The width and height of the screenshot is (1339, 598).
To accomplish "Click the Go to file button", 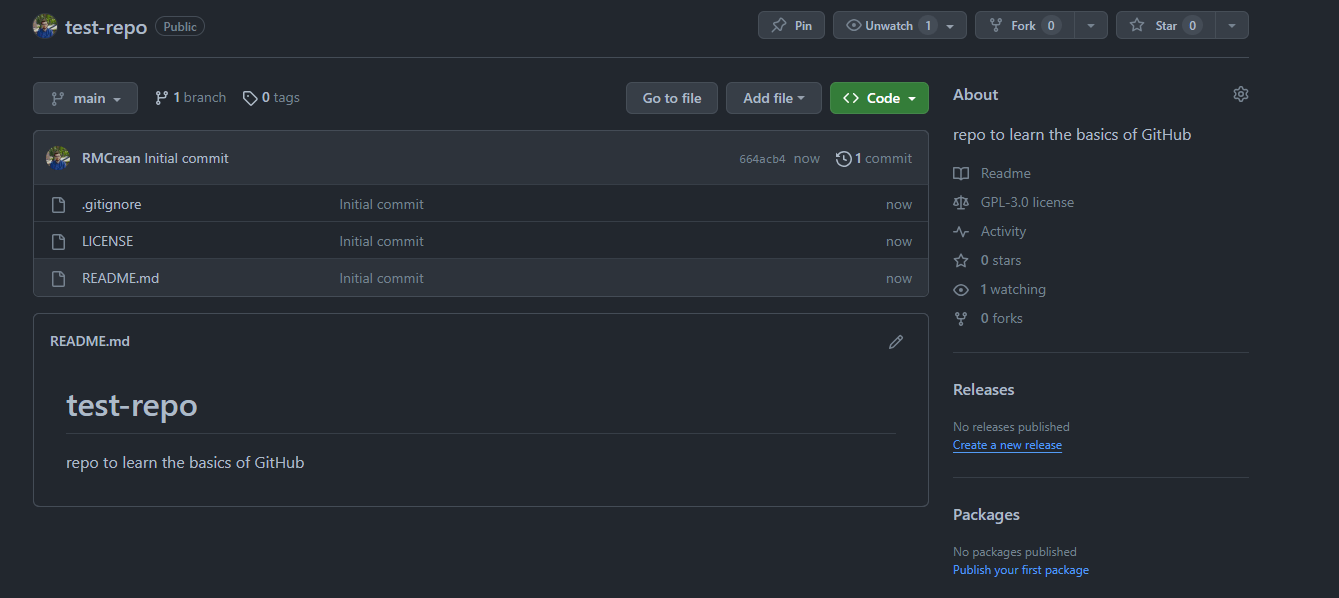I will tap(672, 98).
